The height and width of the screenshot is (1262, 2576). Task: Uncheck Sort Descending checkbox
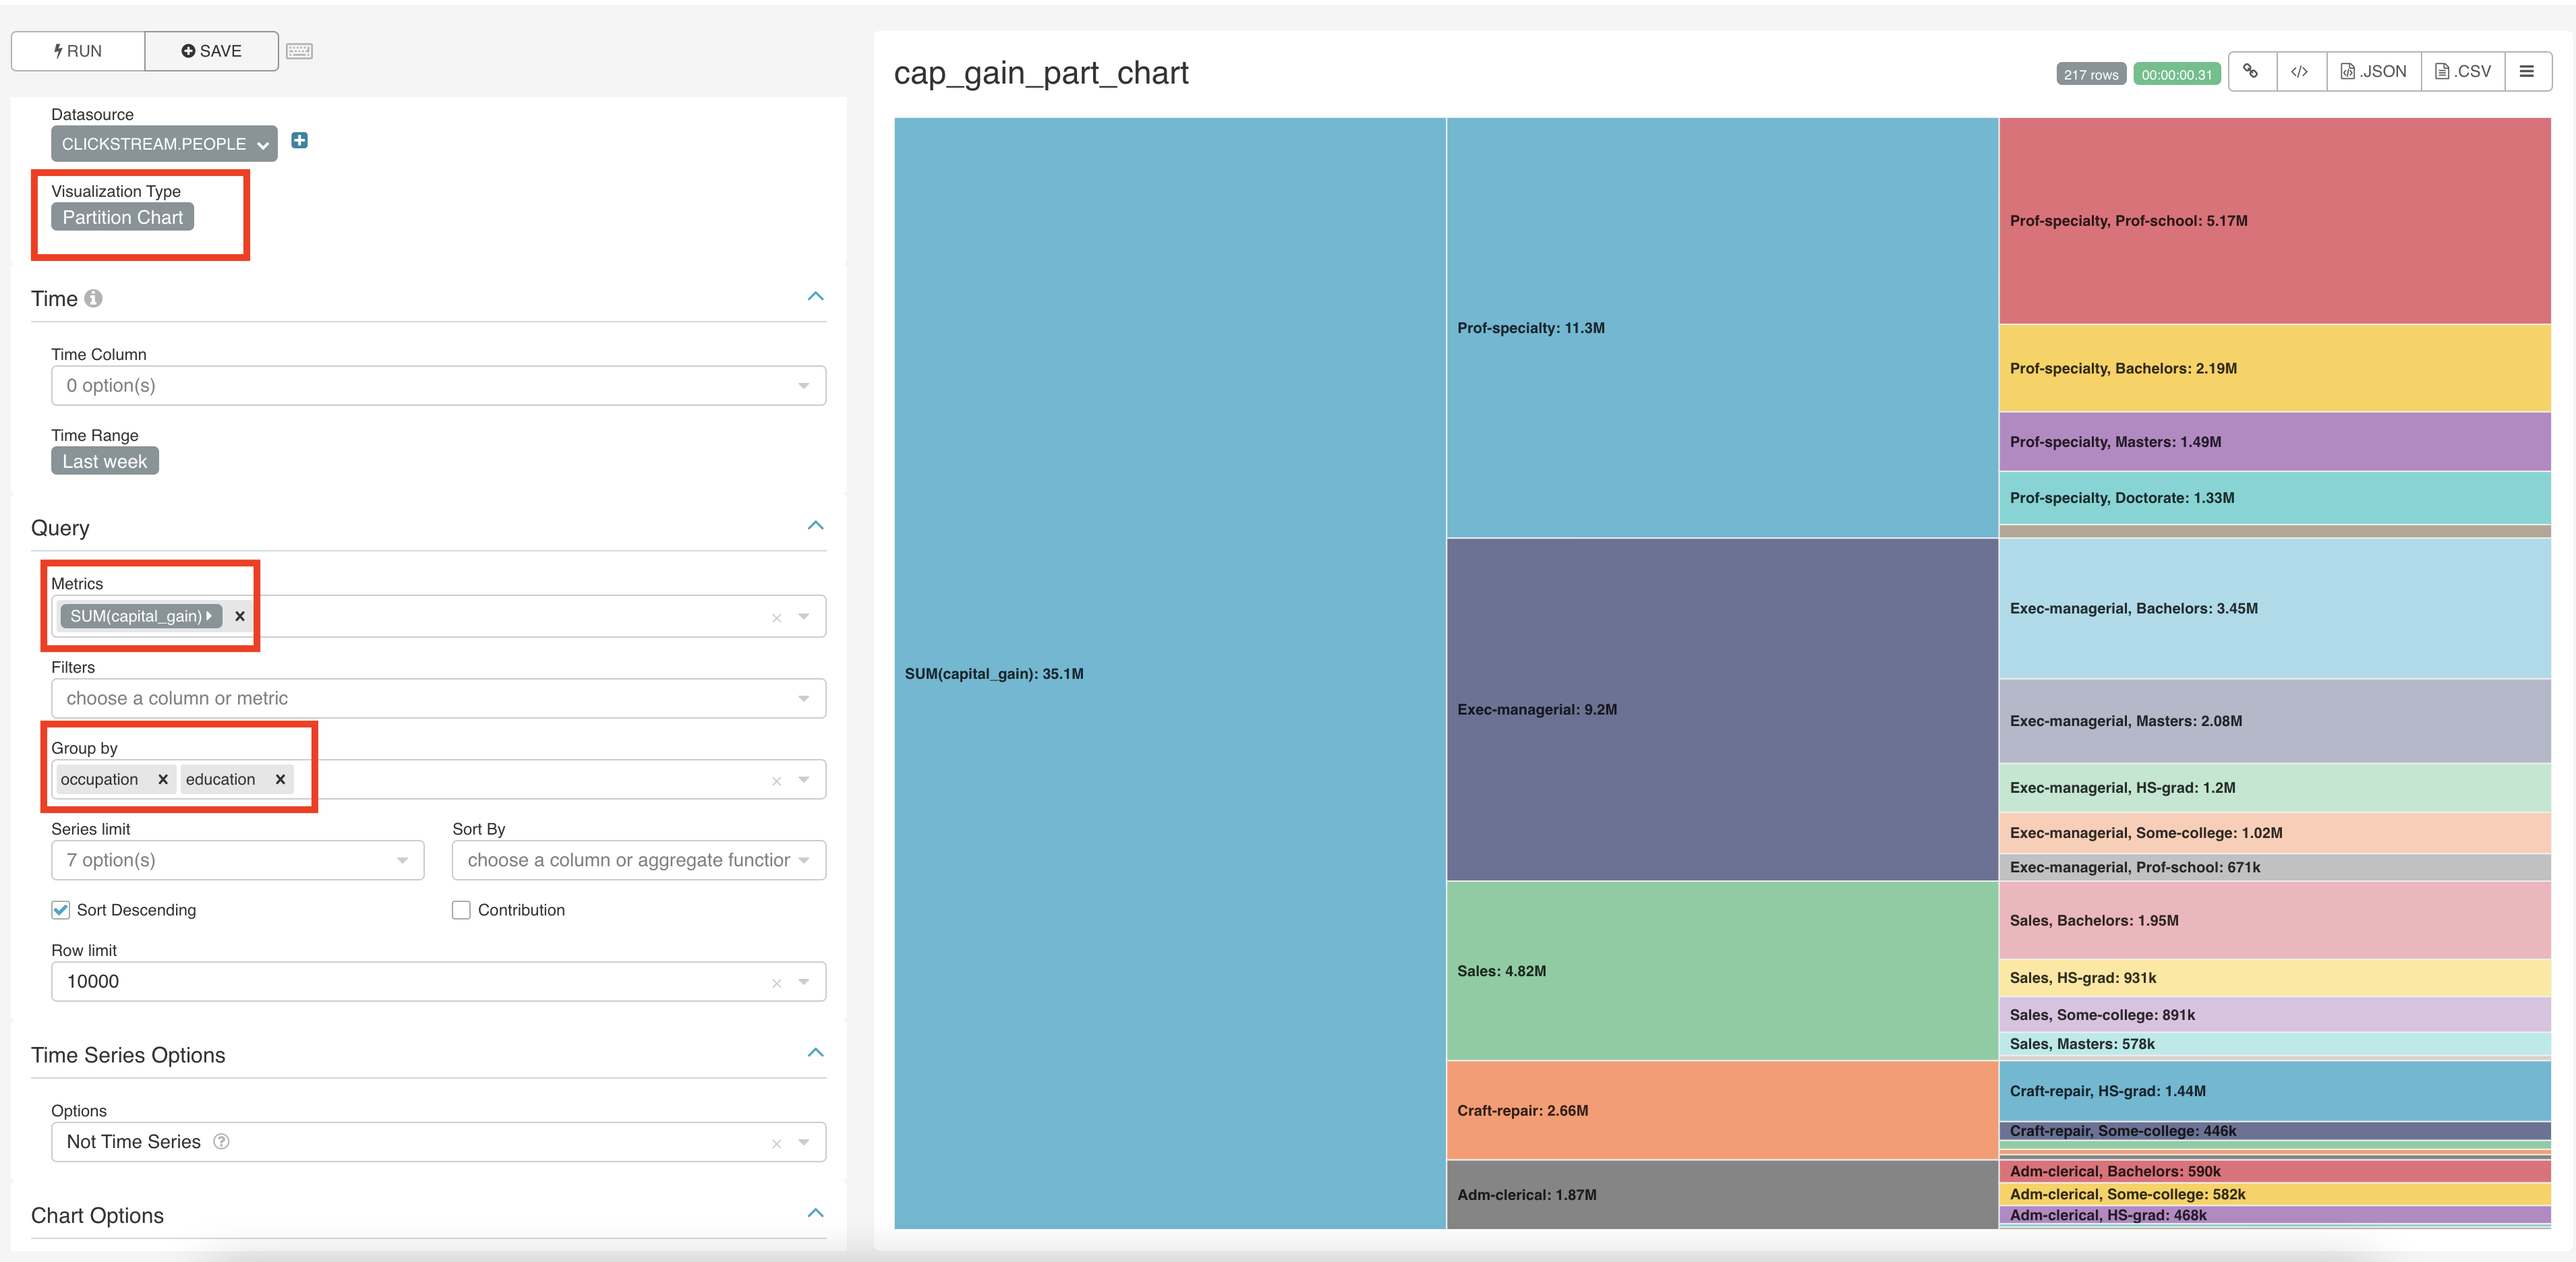click(61, 909)
